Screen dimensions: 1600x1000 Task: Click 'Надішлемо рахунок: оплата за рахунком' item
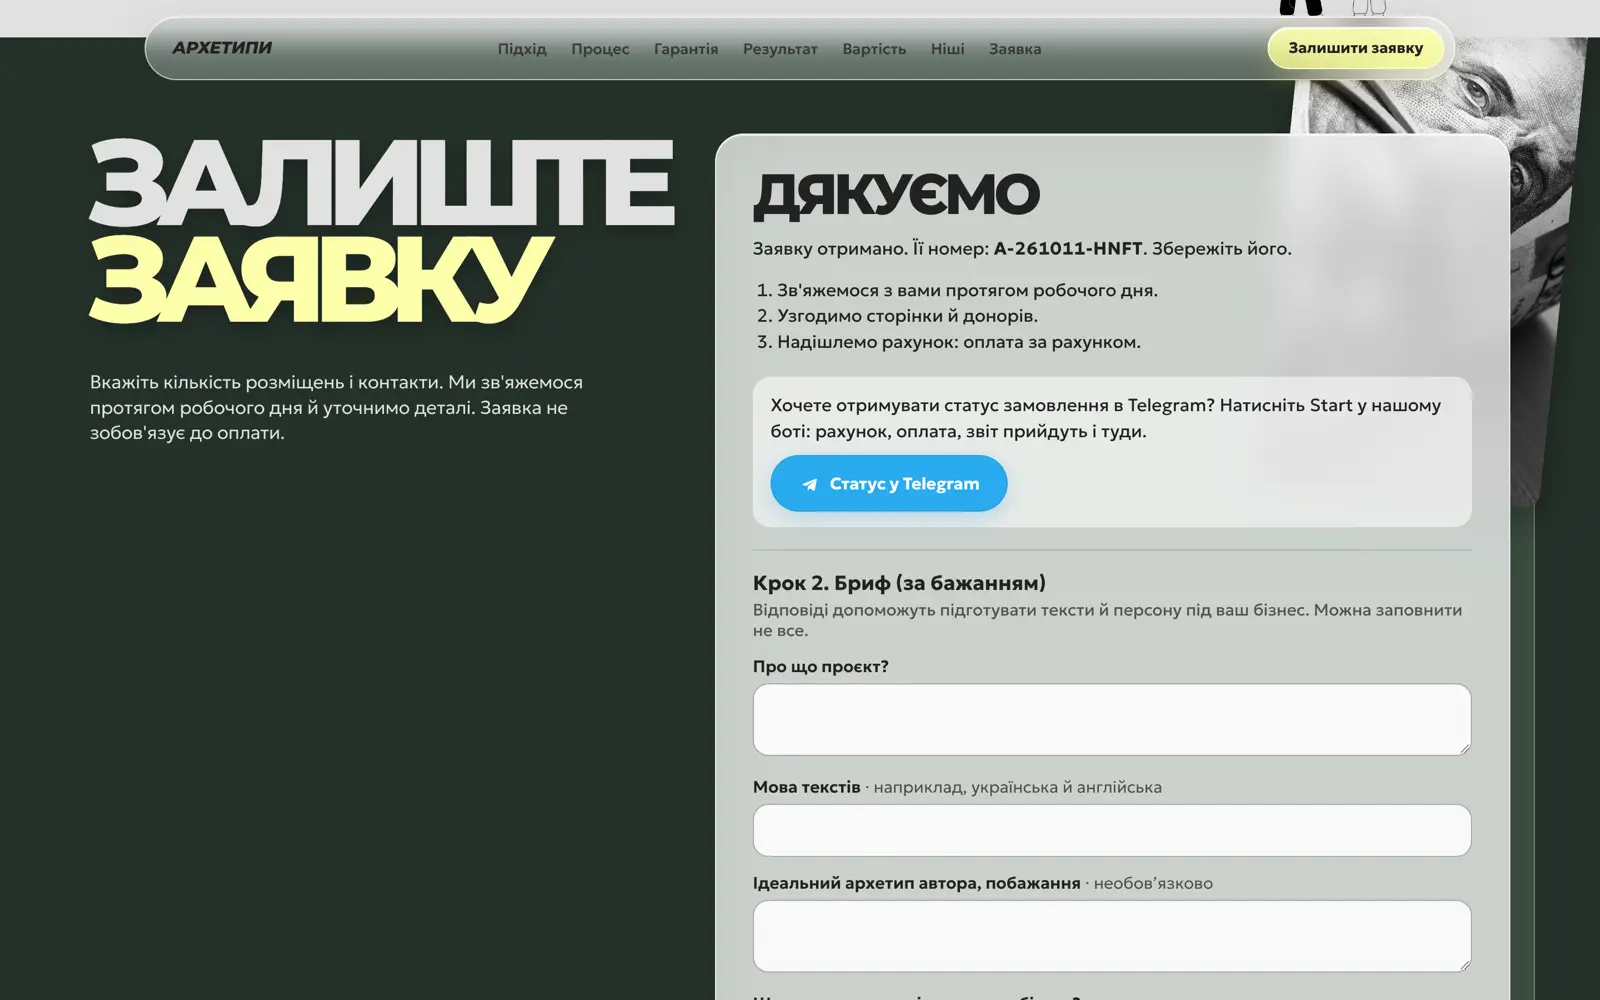point(958,342)
